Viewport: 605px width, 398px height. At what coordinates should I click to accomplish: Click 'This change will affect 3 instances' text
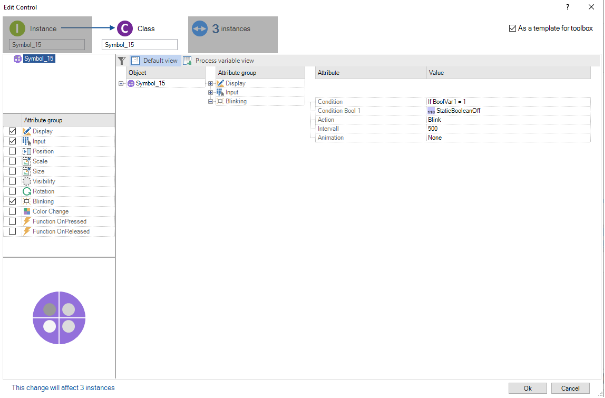click(63, 388)
